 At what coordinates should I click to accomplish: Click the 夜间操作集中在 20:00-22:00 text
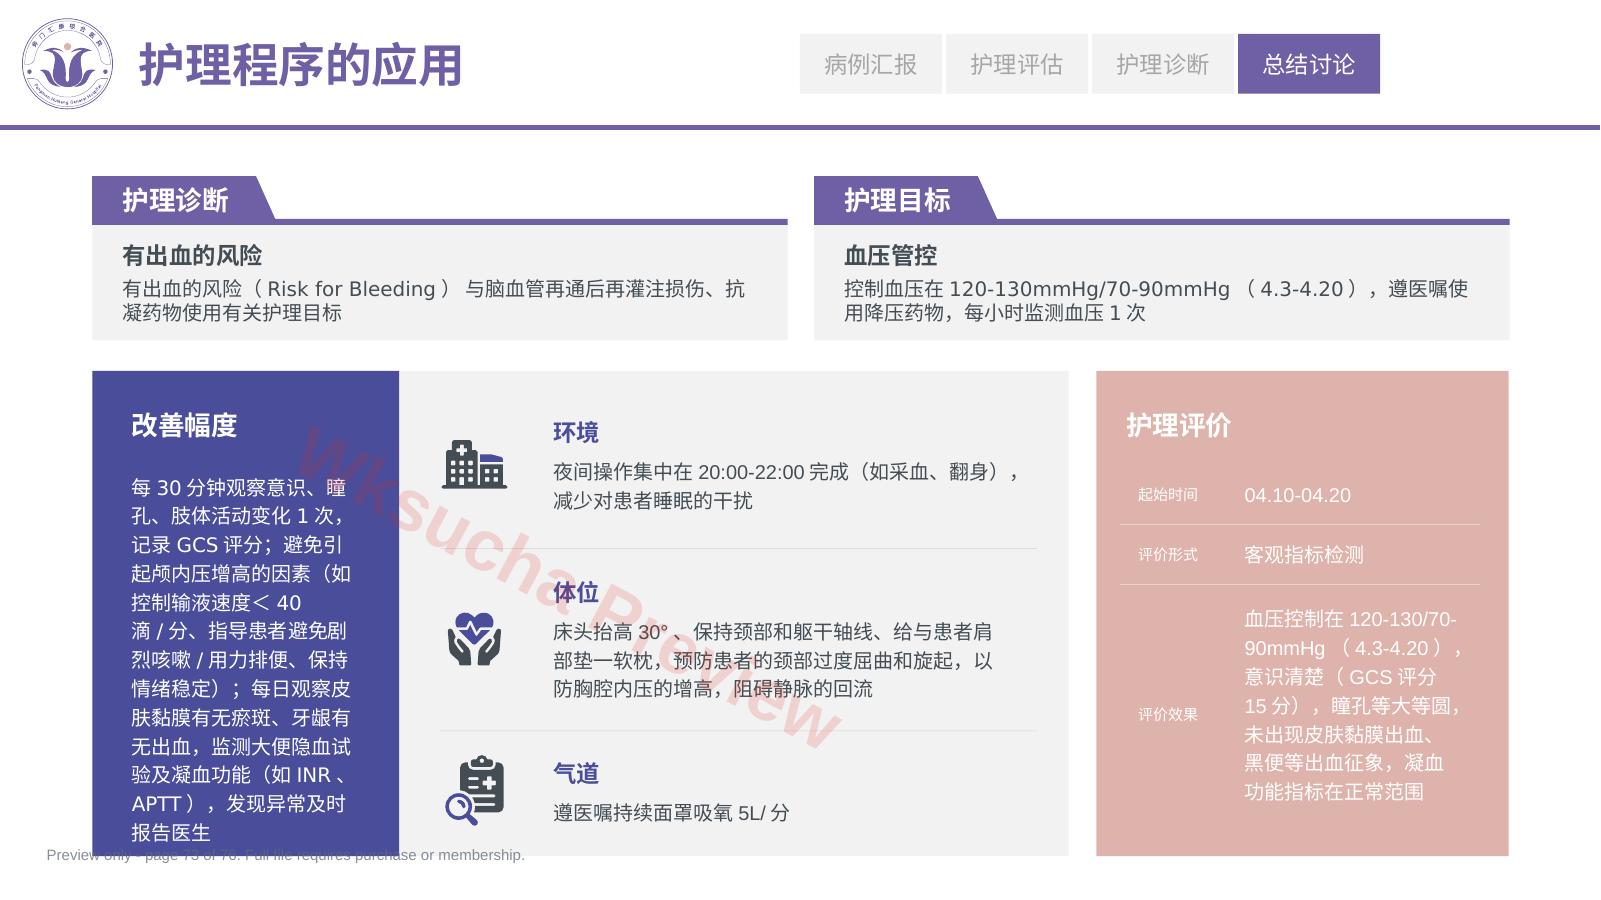pyautogui.click(x=788, y=486)
